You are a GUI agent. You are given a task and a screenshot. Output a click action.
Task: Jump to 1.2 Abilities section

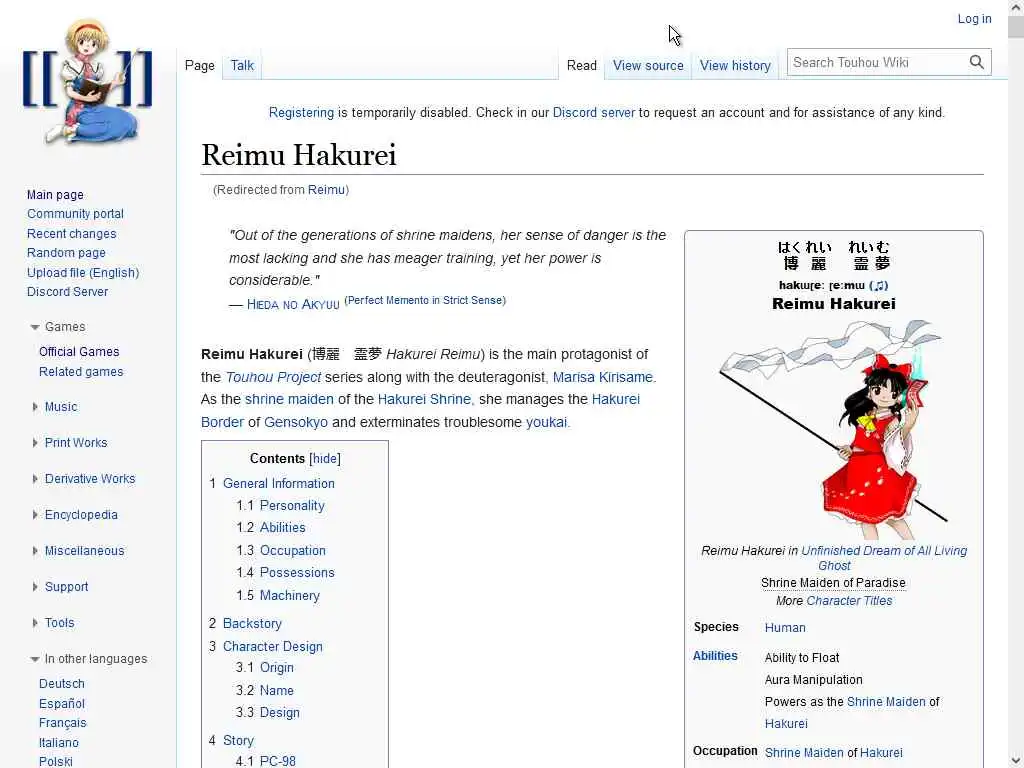[283, 527]
